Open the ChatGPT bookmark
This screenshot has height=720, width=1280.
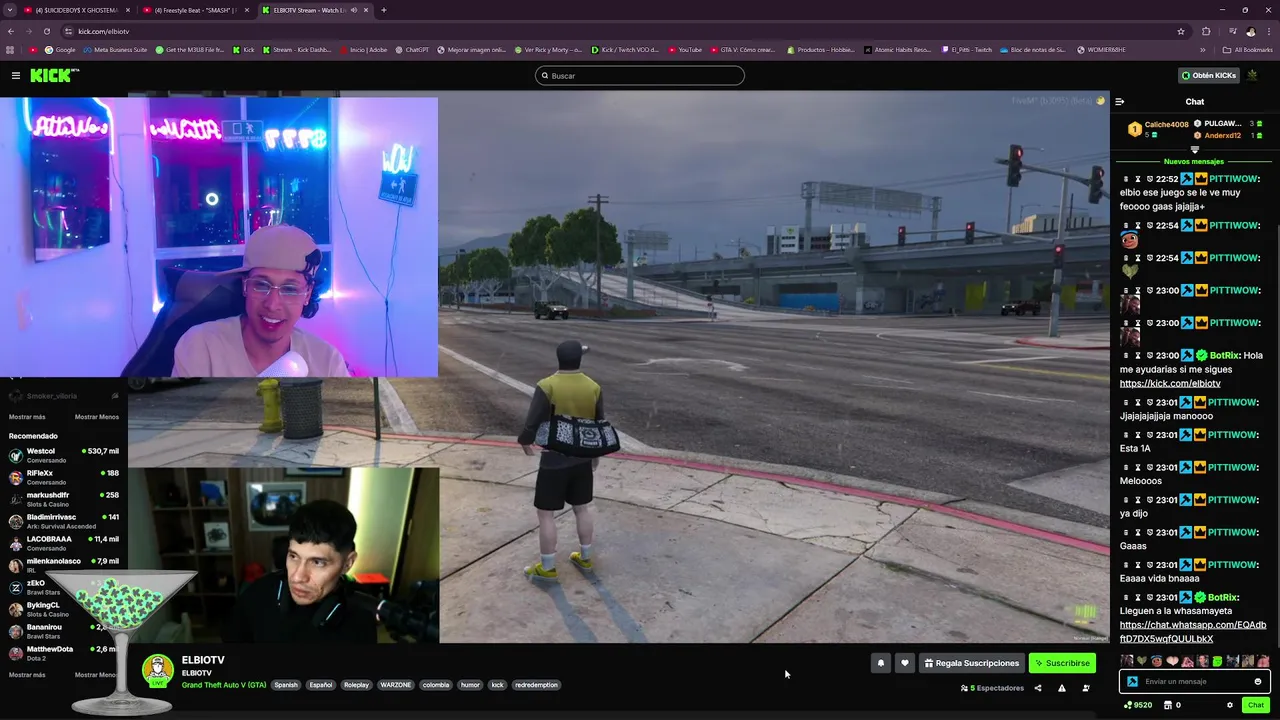[x=412, y=50]
